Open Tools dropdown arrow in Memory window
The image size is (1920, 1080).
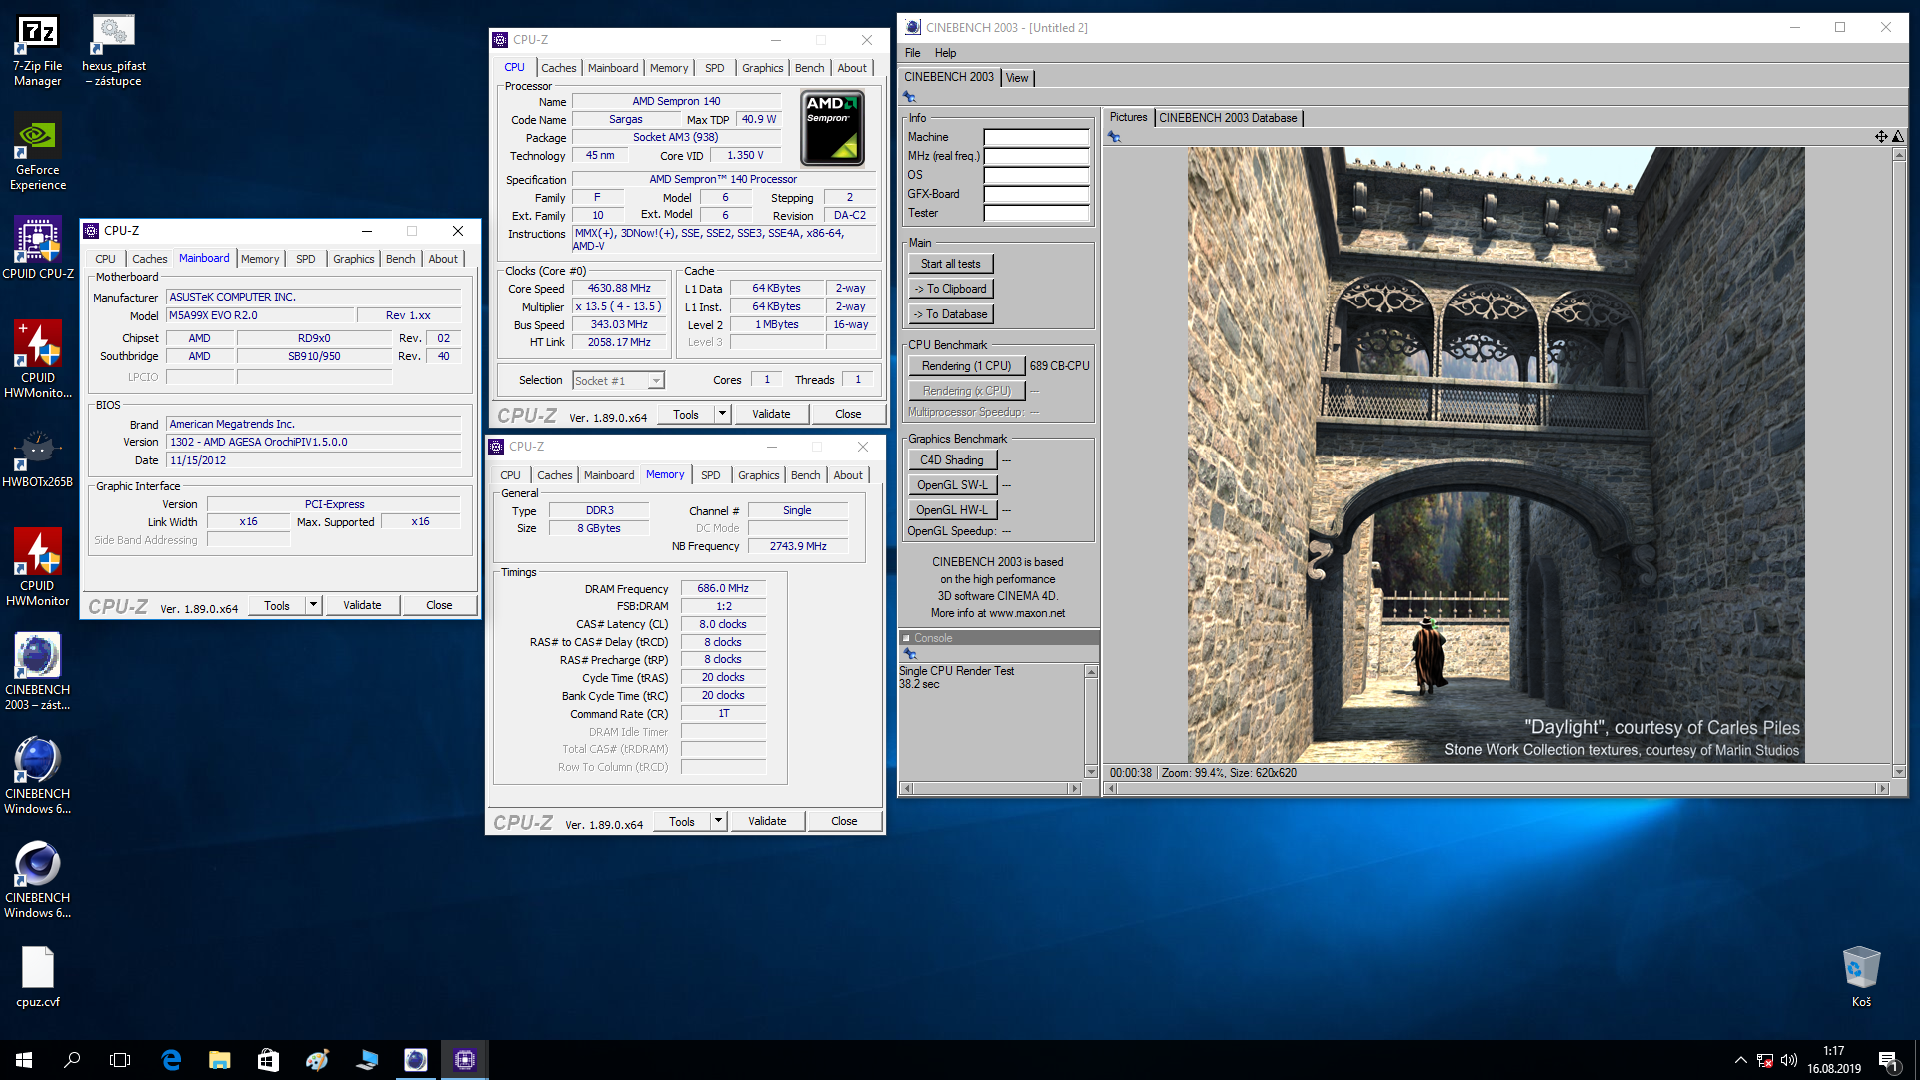(719, 821)
